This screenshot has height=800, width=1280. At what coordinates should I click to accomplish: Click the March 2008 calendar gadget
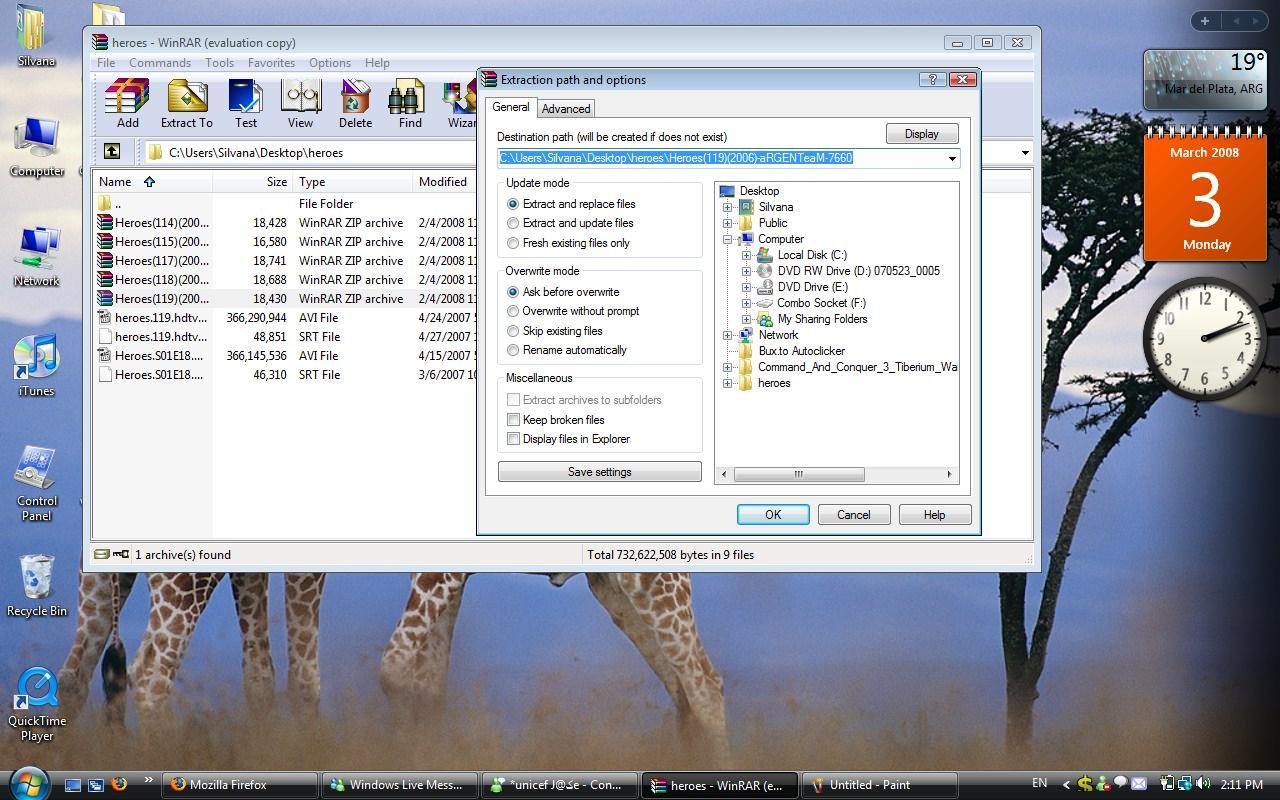[1205, 196]
